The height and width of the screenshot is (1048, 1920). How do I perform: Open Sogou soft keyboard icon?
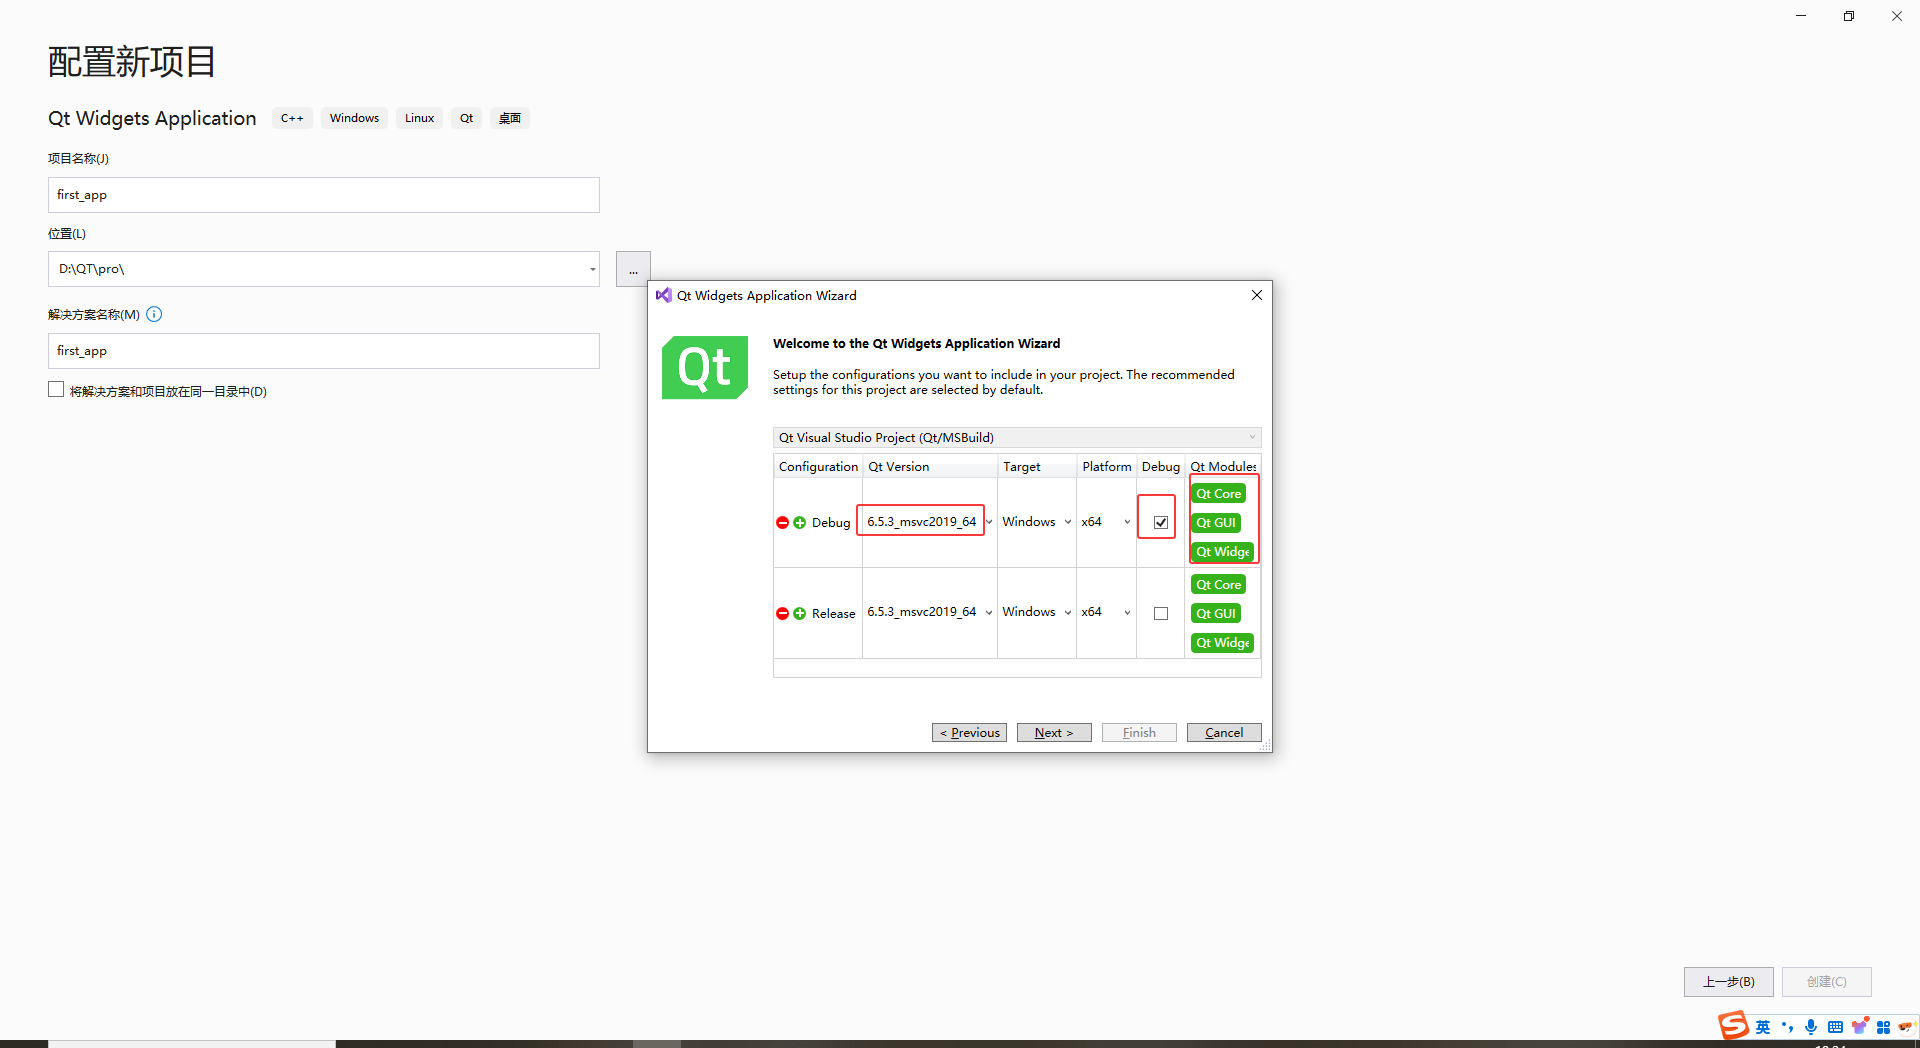tap(1835, 1027)
